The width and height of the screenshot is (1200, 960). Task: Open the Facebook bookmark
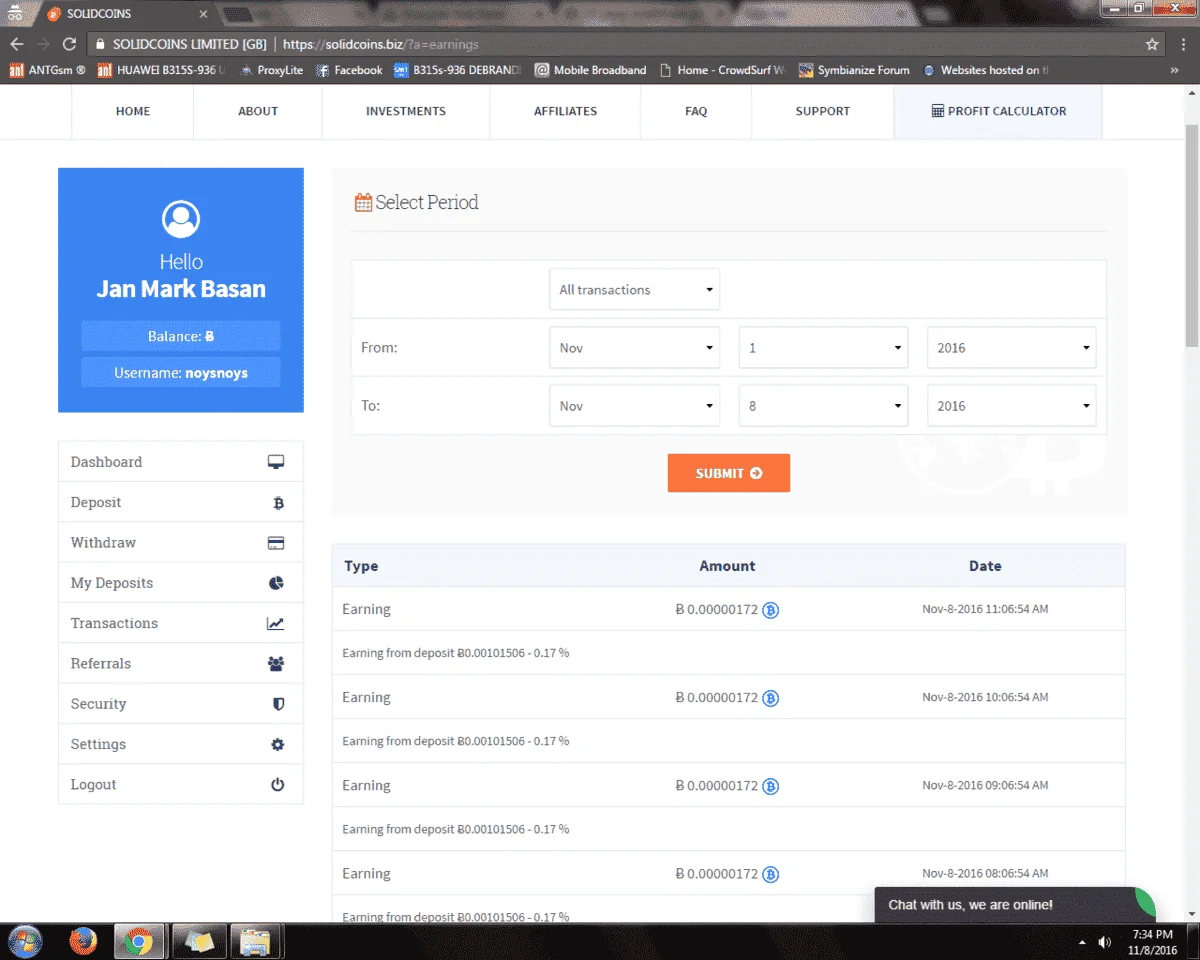click(349, 70)
